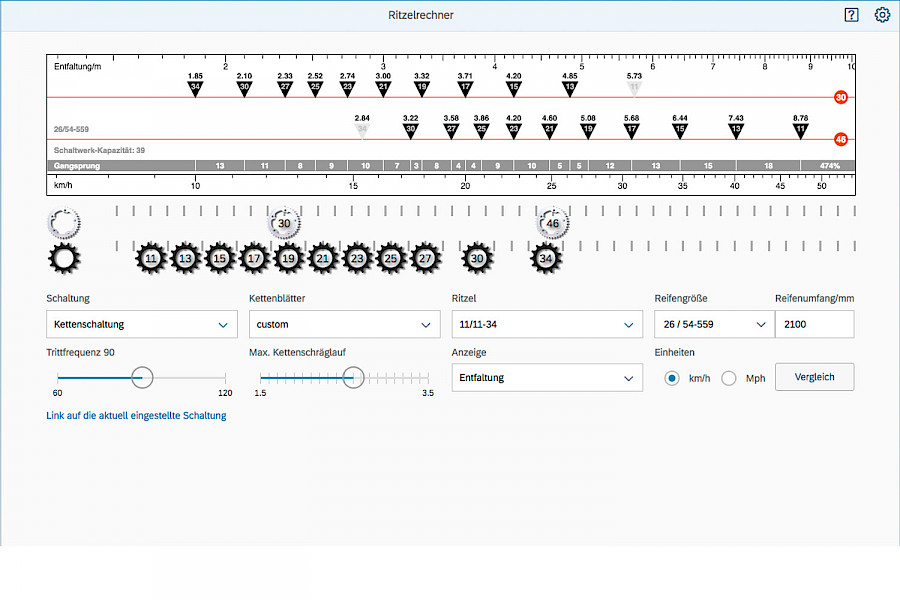This screenshot has height=600, width=900.
Task: Select the 46-tooth chainring icon
Action: coord(552,224)
